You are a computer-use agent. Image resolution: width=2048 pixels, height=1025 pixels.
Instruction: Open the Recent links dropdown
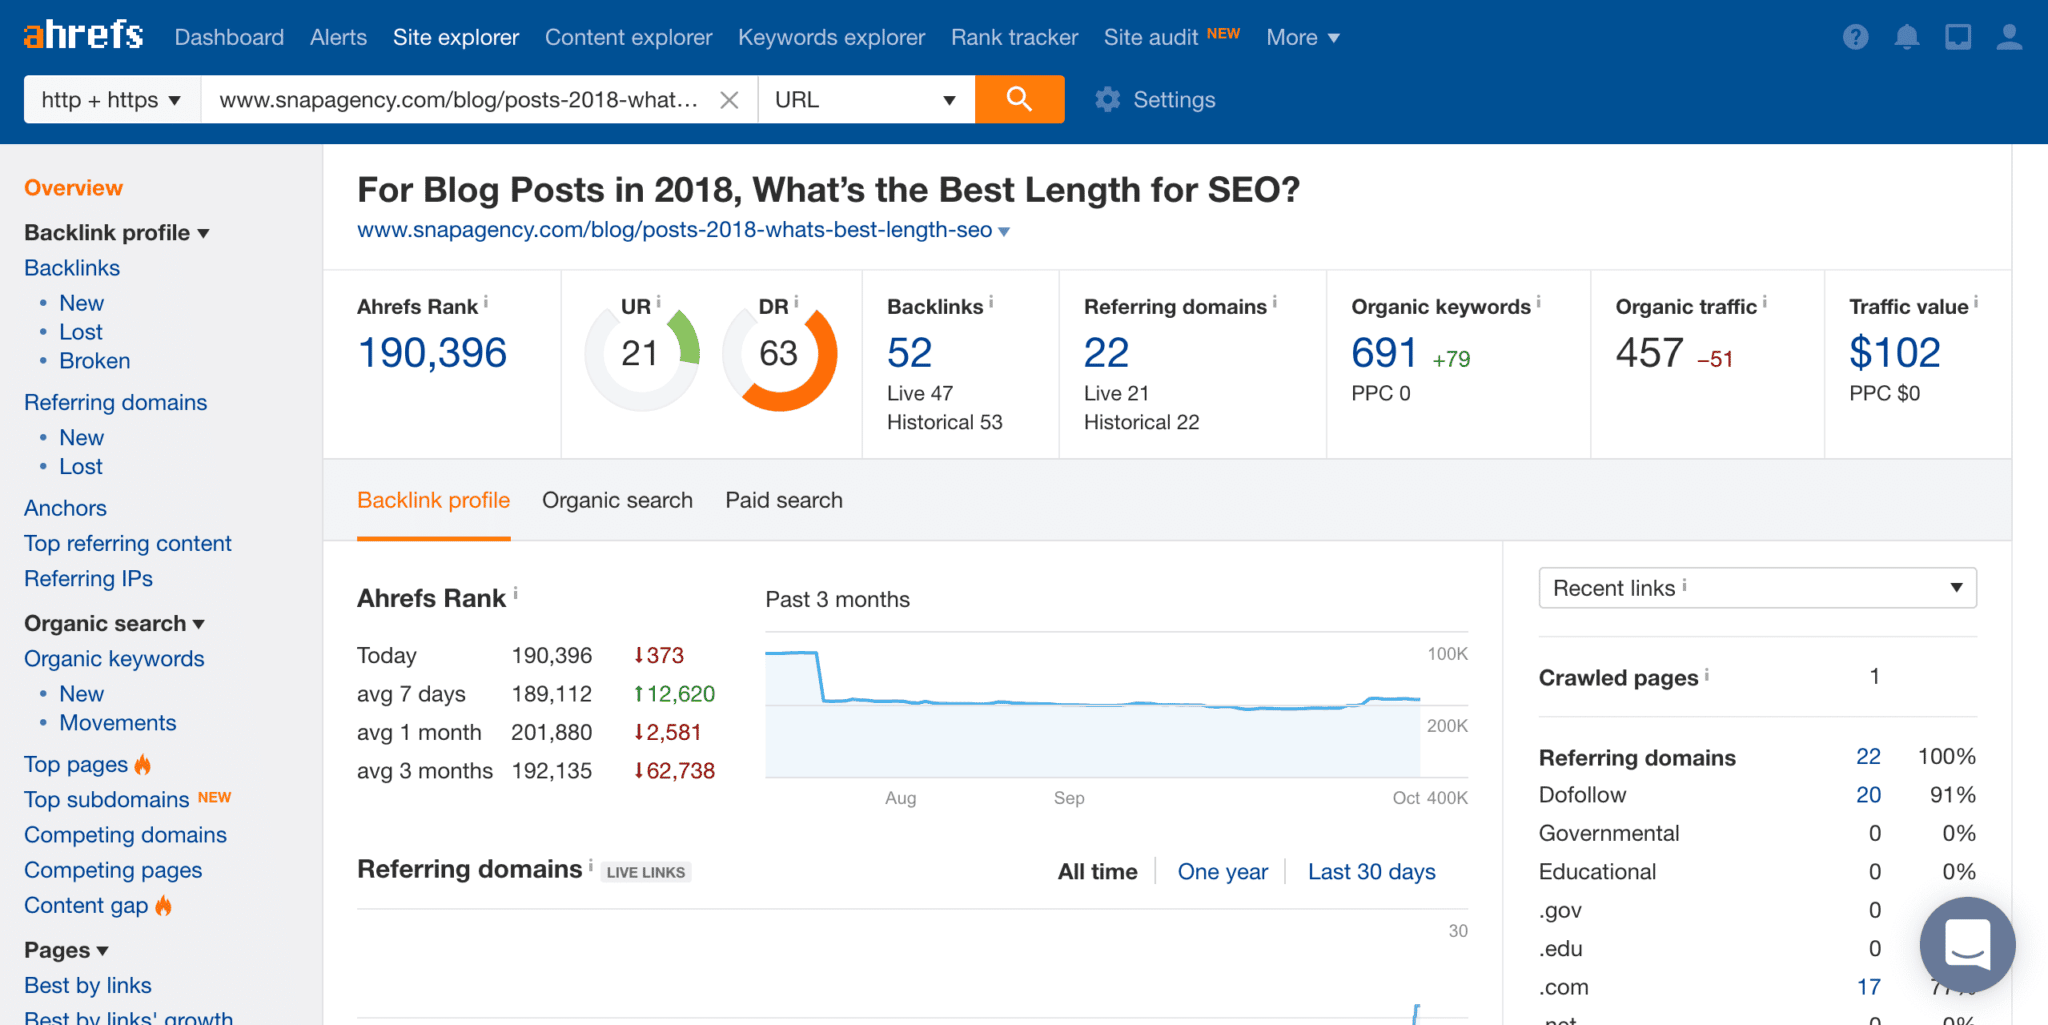tap(1757, 588)
